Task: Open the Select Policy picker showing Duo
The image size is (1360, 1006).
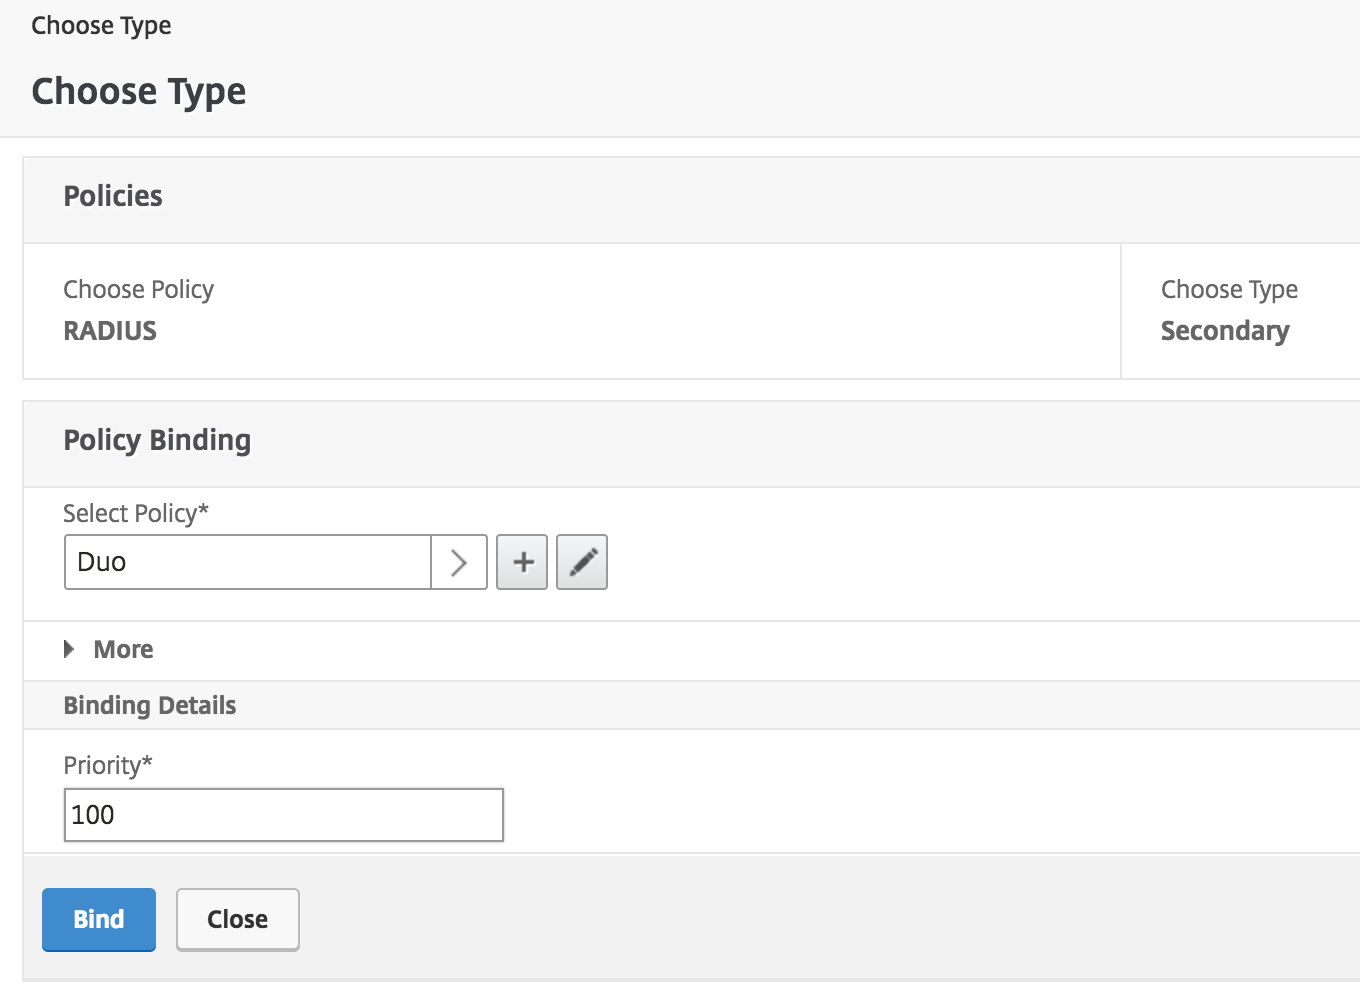Action: pos(248,562)
